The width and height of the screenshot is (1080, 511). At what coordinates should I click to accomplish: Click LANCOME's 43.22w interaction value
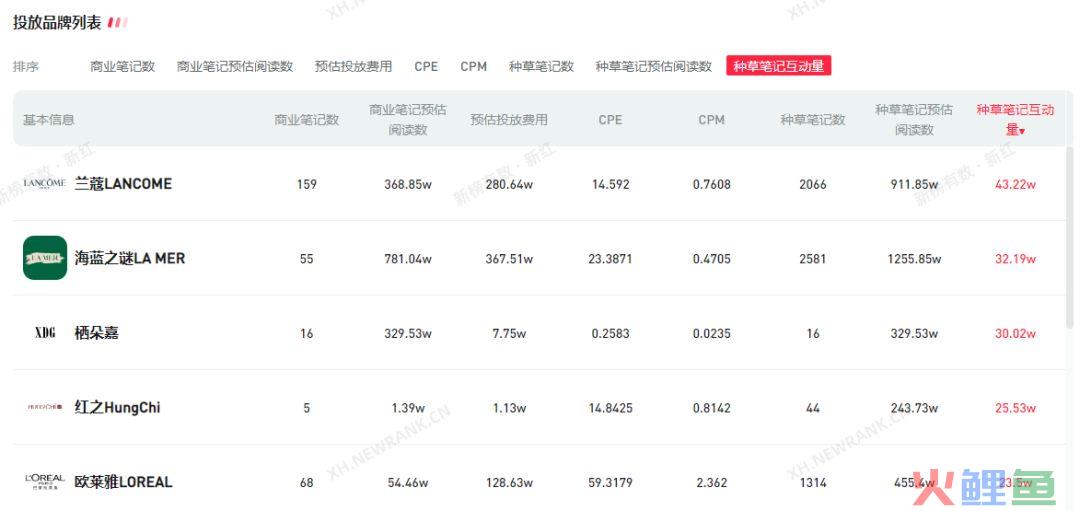(1015, 185)
